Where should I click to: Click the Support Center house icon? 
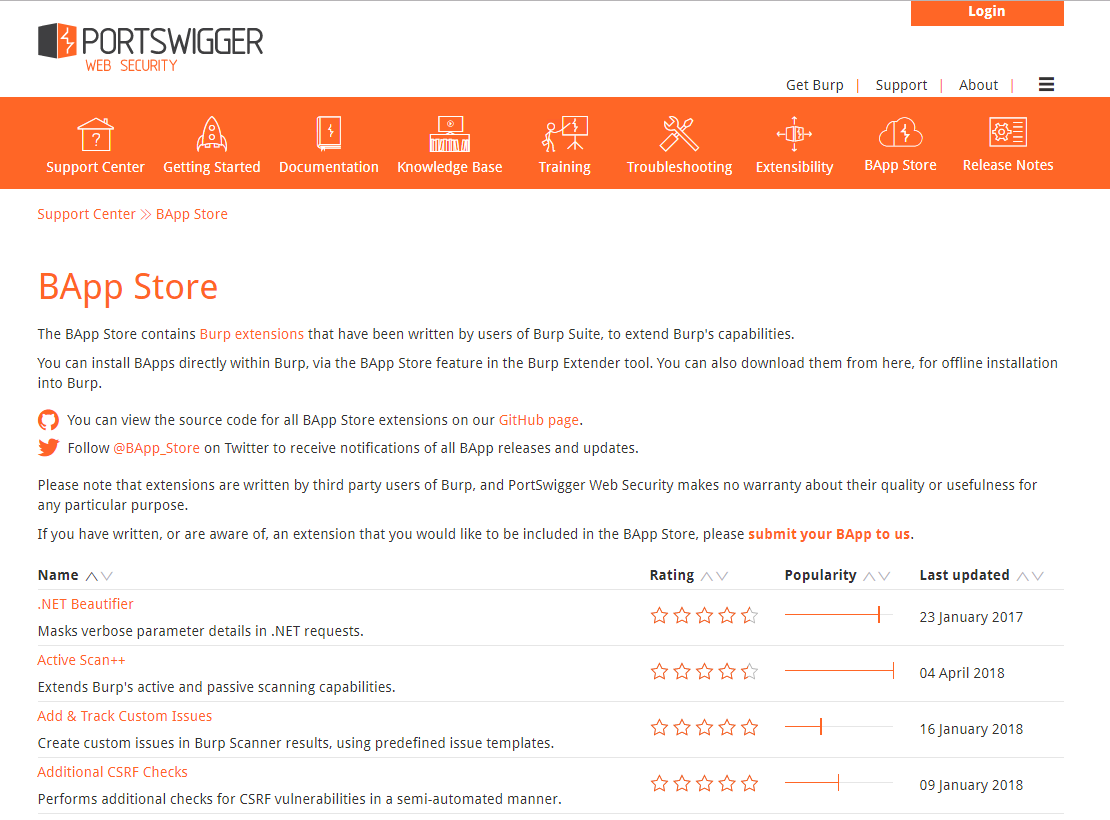(x=96, y=134)
